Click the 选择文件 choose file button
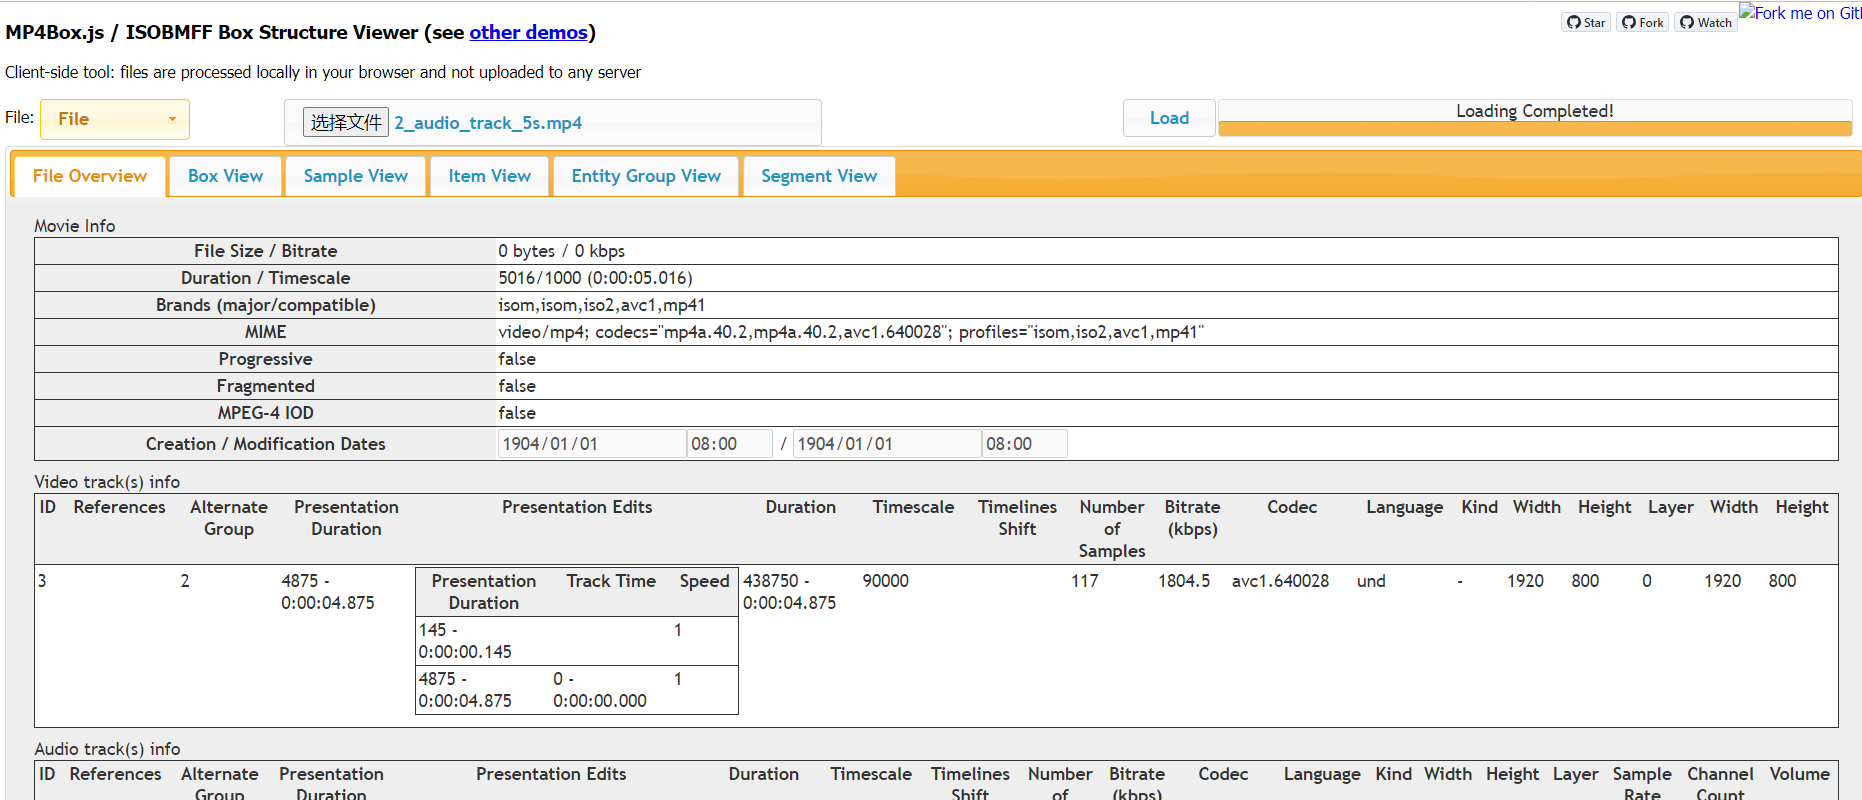This screenshot has width=1862, height=800. click(x=345, y=122)
